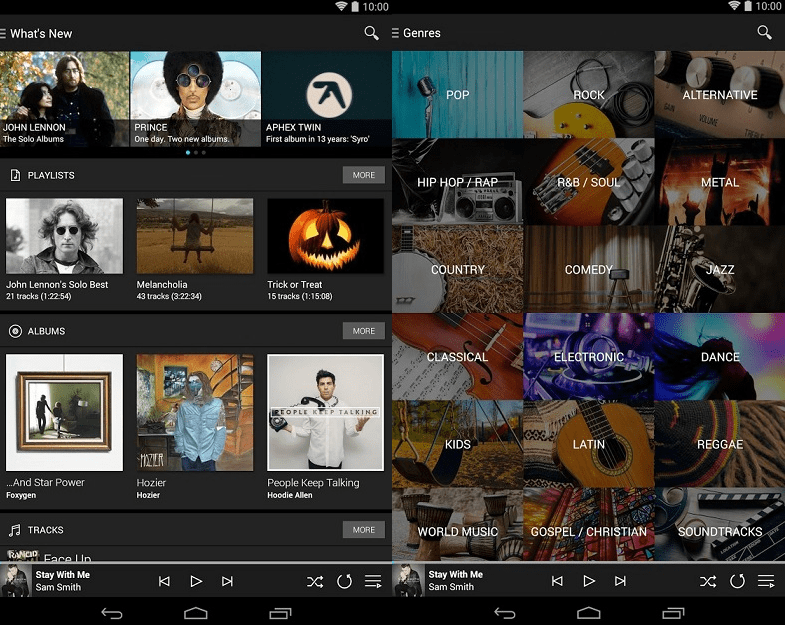Viewport: 785px width, 625px height.
Task: Select the Jazz genre tile
Action: tap(719, 269)
